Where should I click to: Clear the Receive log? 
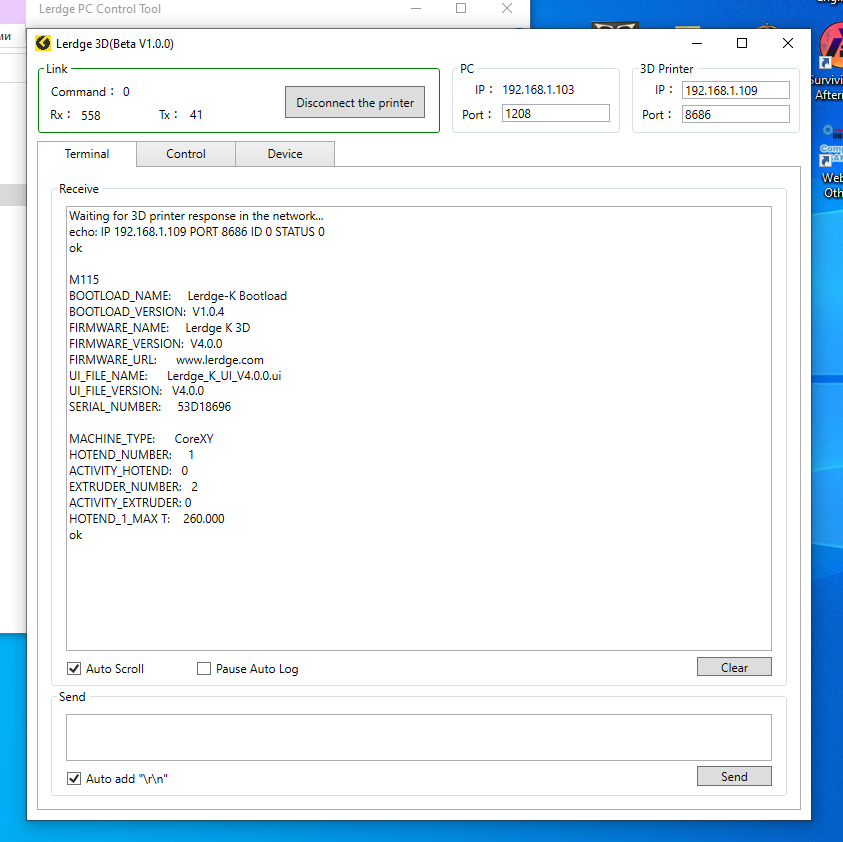coord(734,667)
